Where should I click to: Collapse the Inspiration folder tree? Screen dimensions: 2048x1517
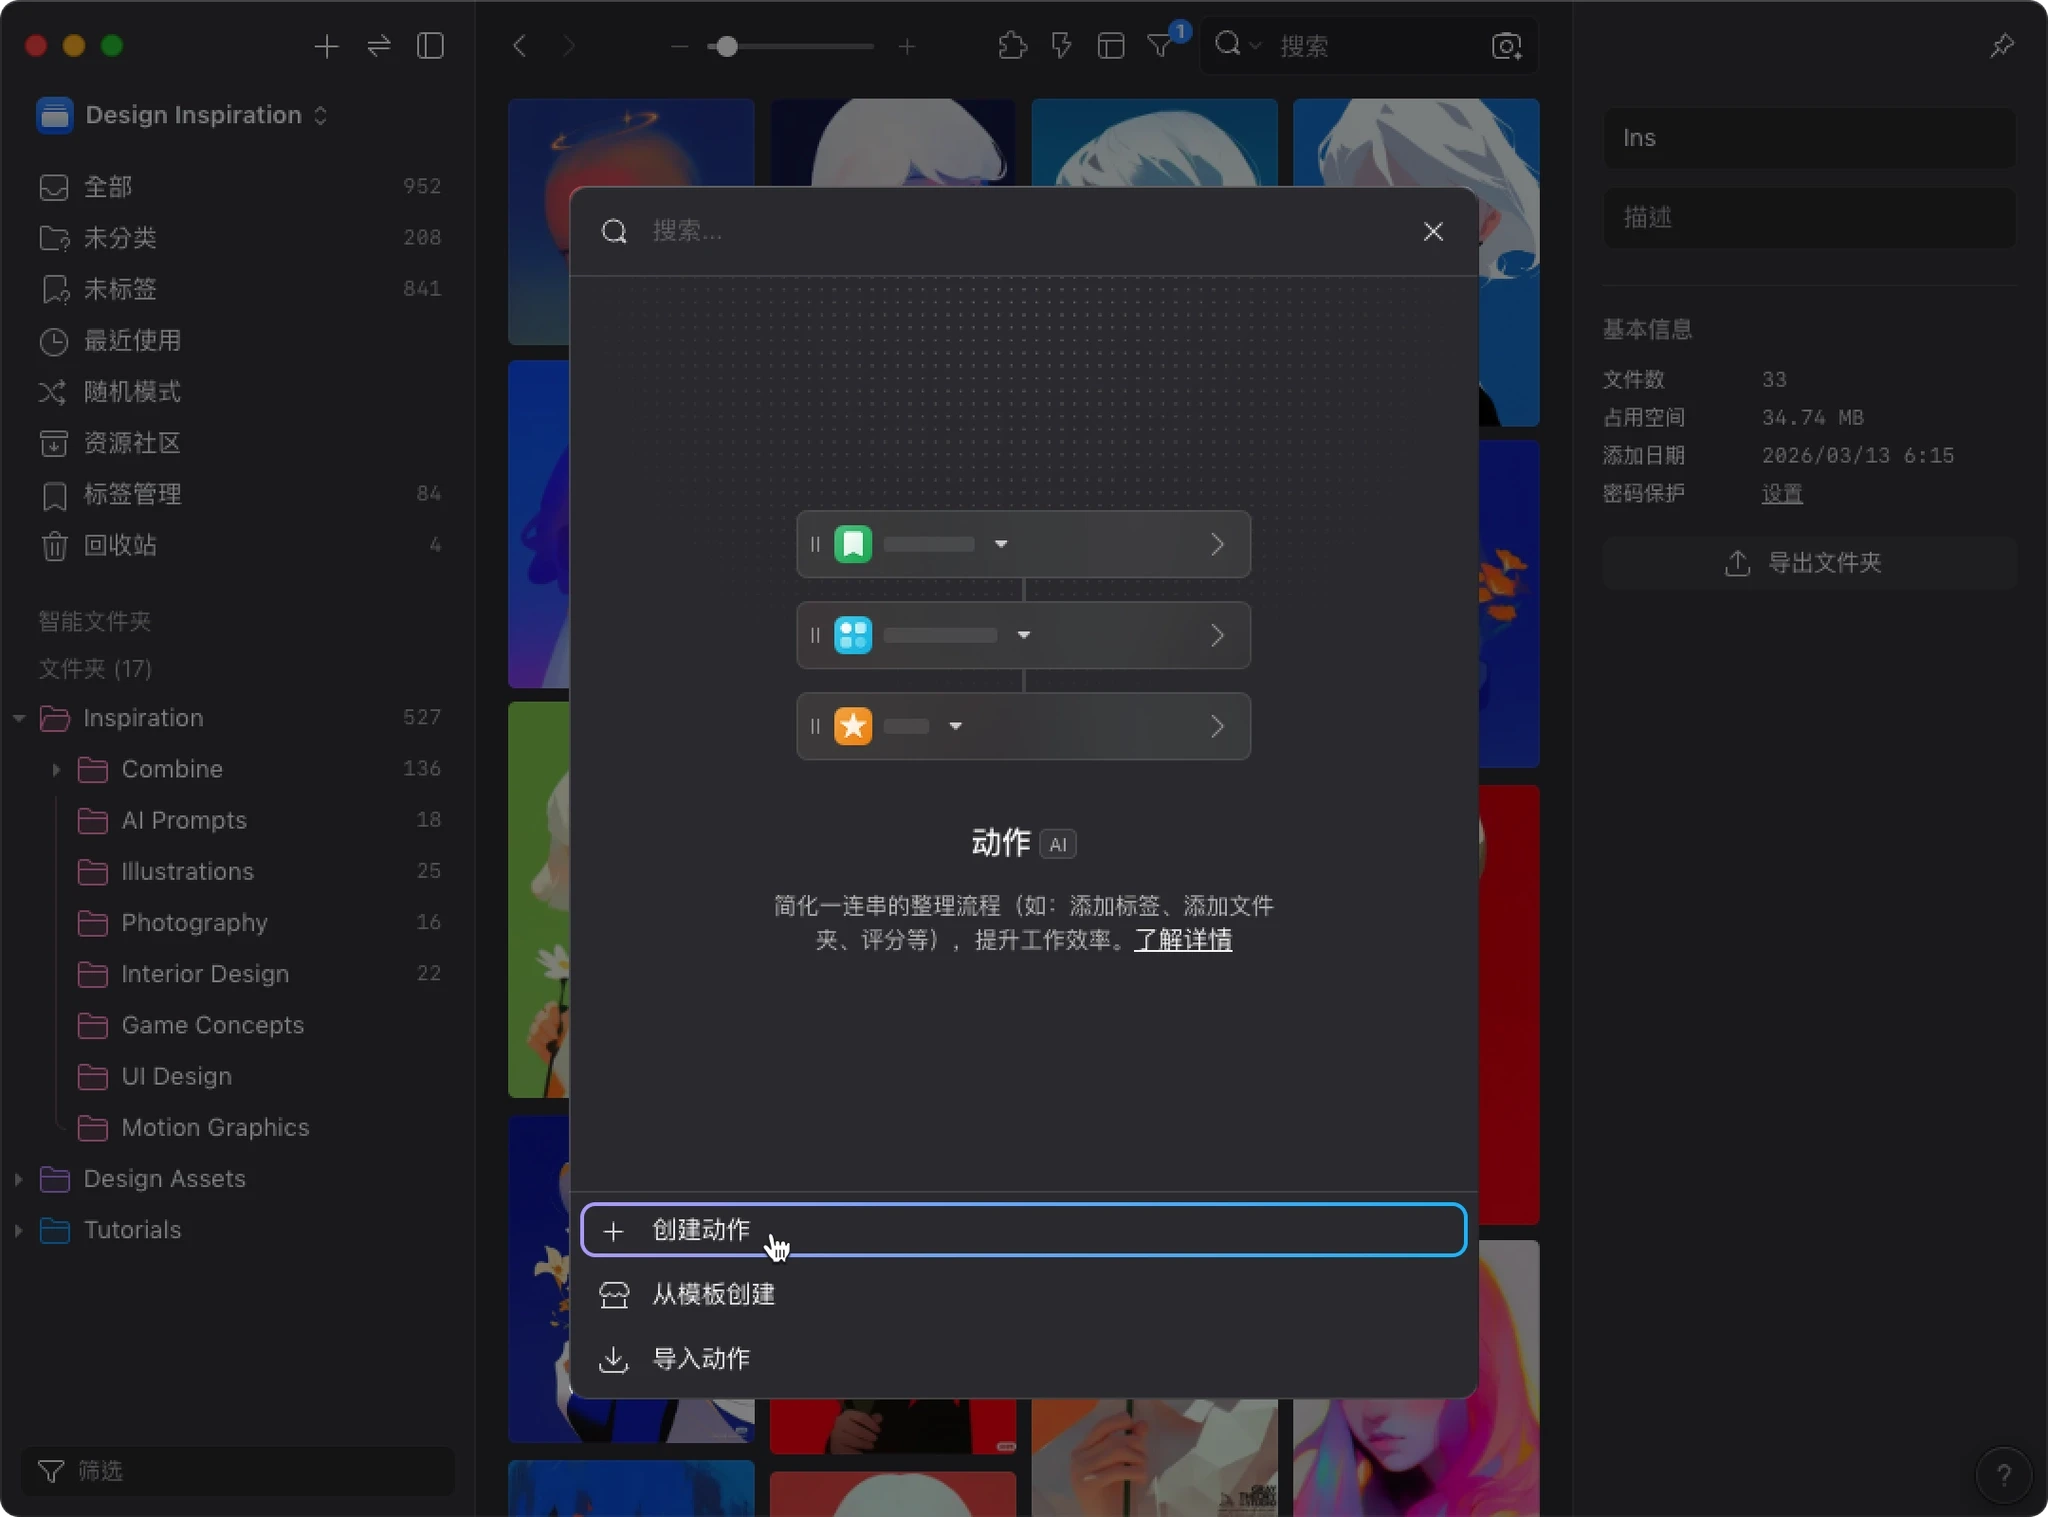coord(19,718)
